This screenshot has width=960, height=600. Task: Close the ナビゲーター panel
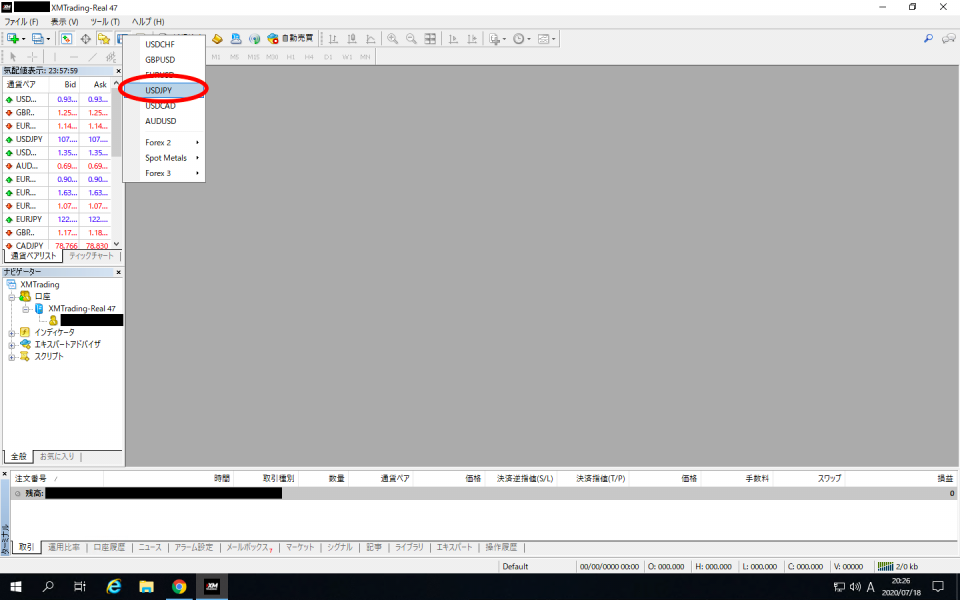coord(119,272)
